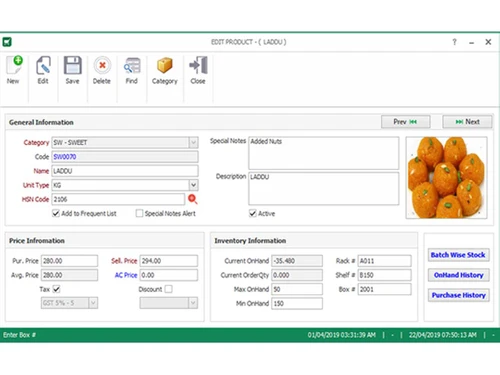Click the Name field containing LADDU

125,171
